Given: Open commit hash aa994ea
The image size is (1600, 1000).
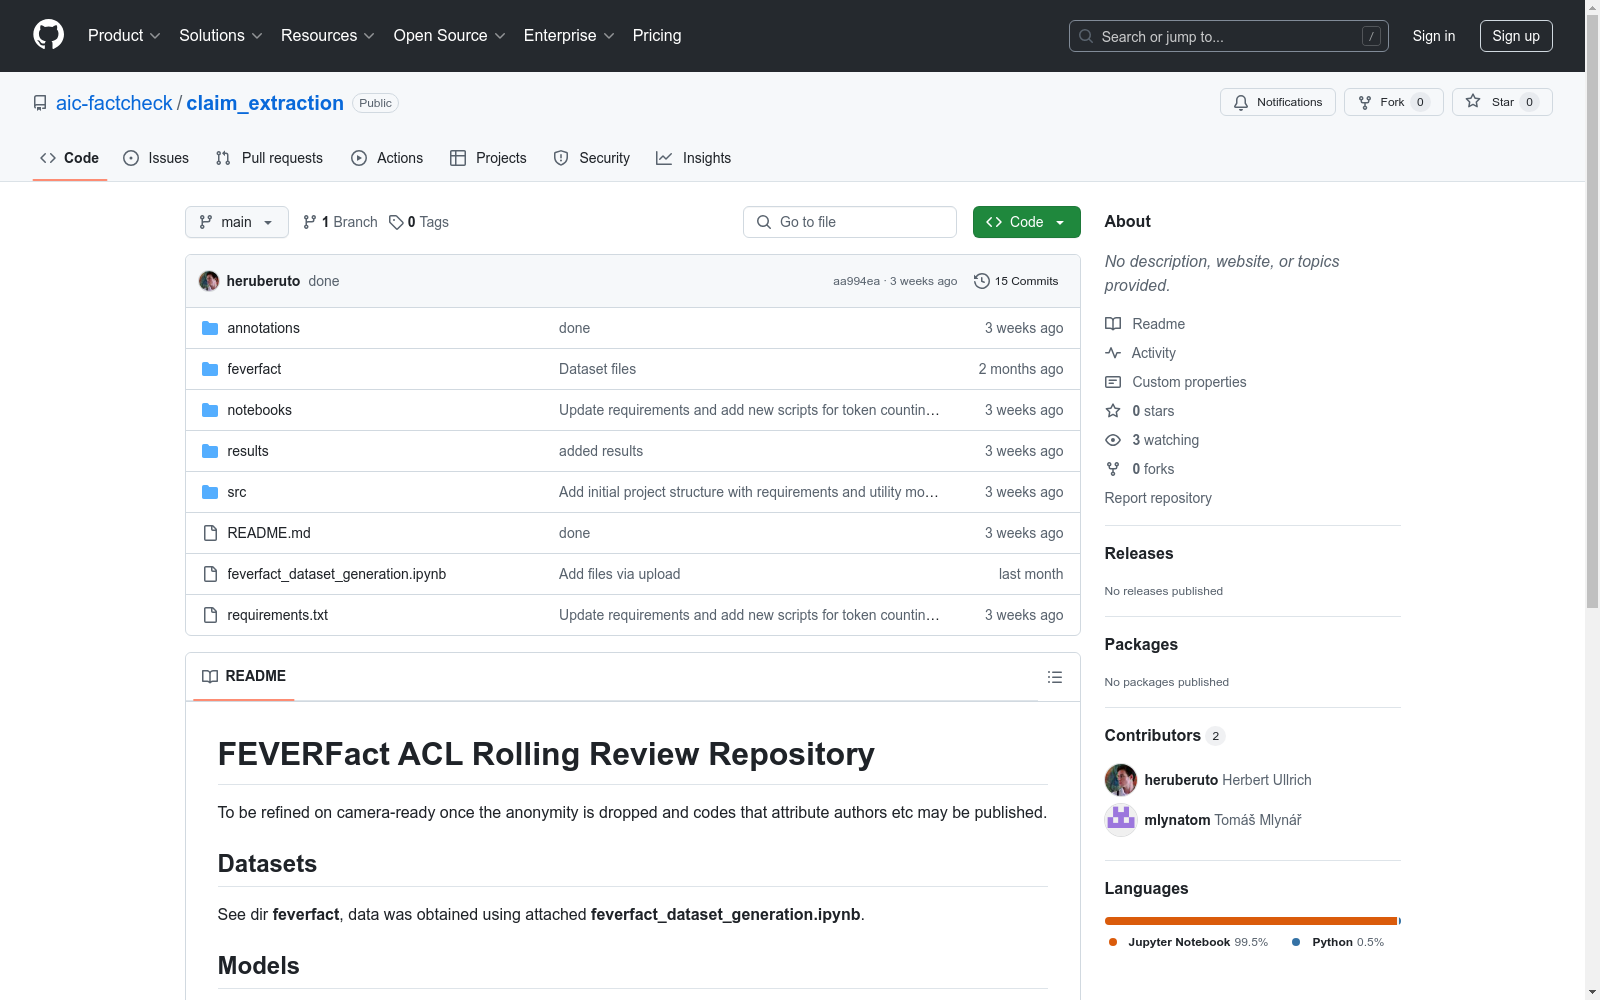Looking at the screenshot, I should coord(857,281).
